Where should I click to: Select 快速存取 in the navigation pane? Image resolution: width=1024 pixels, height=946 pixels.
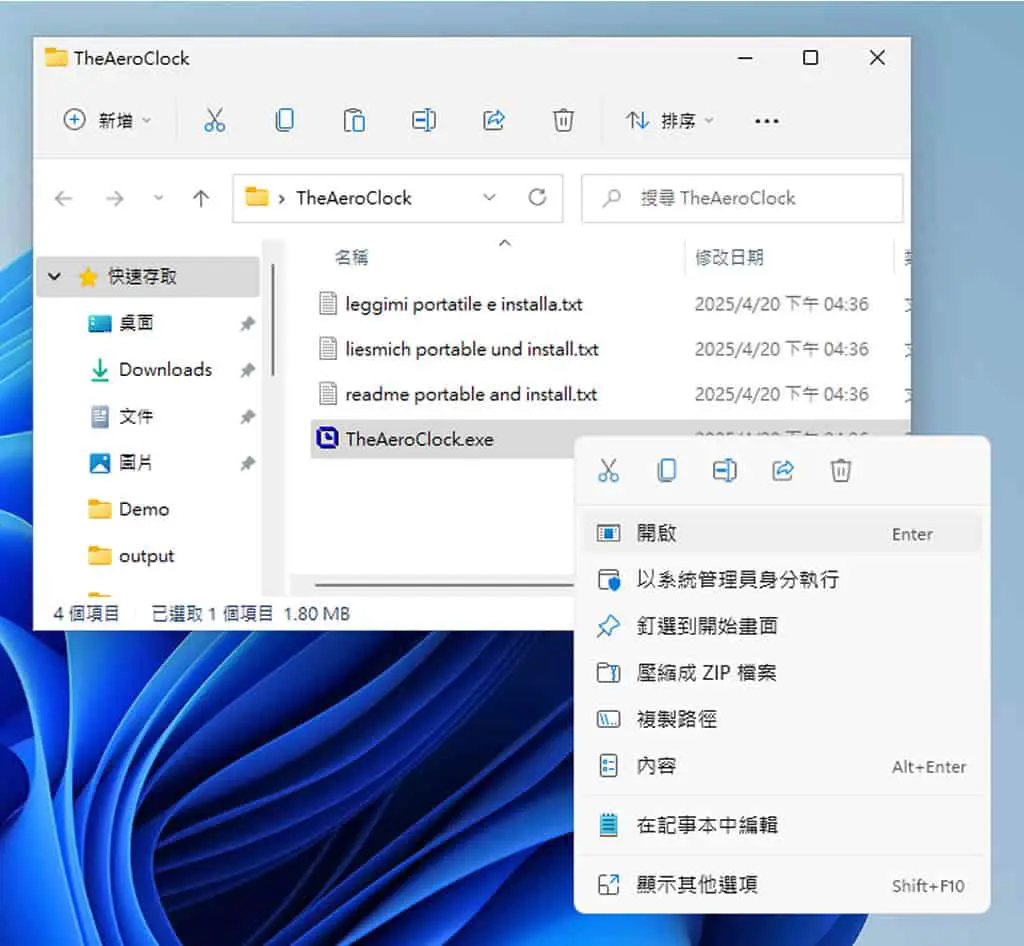point(148,277)
